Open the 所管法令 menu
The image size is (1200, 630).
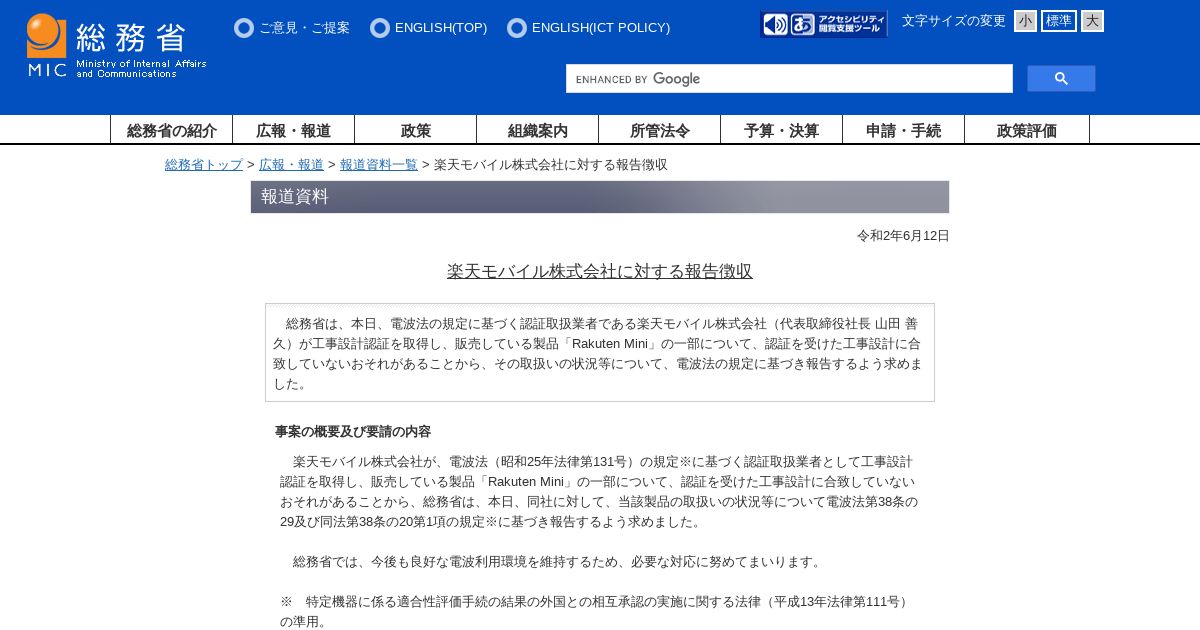click(660, 130)
